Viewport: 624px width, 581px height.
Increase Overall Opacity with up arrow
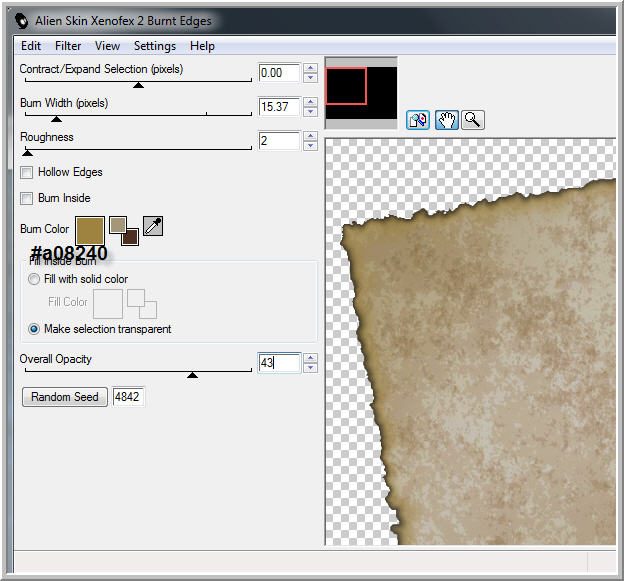point(310,358)
